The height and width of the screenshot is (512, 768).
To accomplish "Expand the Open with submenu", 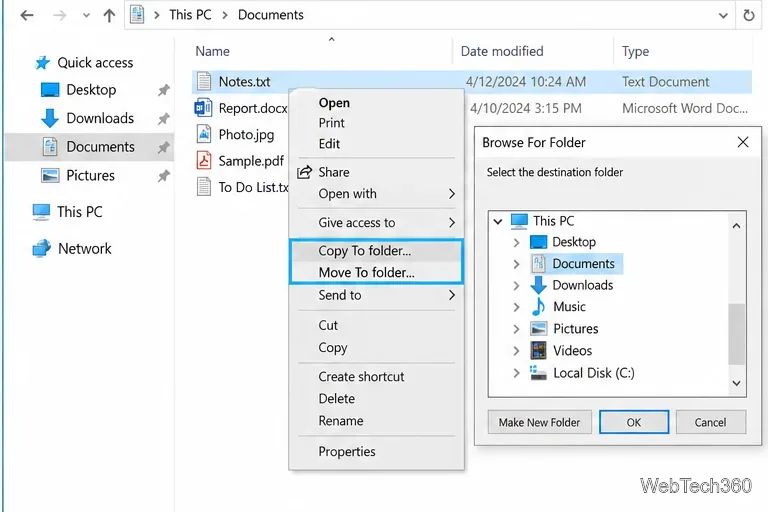I will (x=376, y=194).
